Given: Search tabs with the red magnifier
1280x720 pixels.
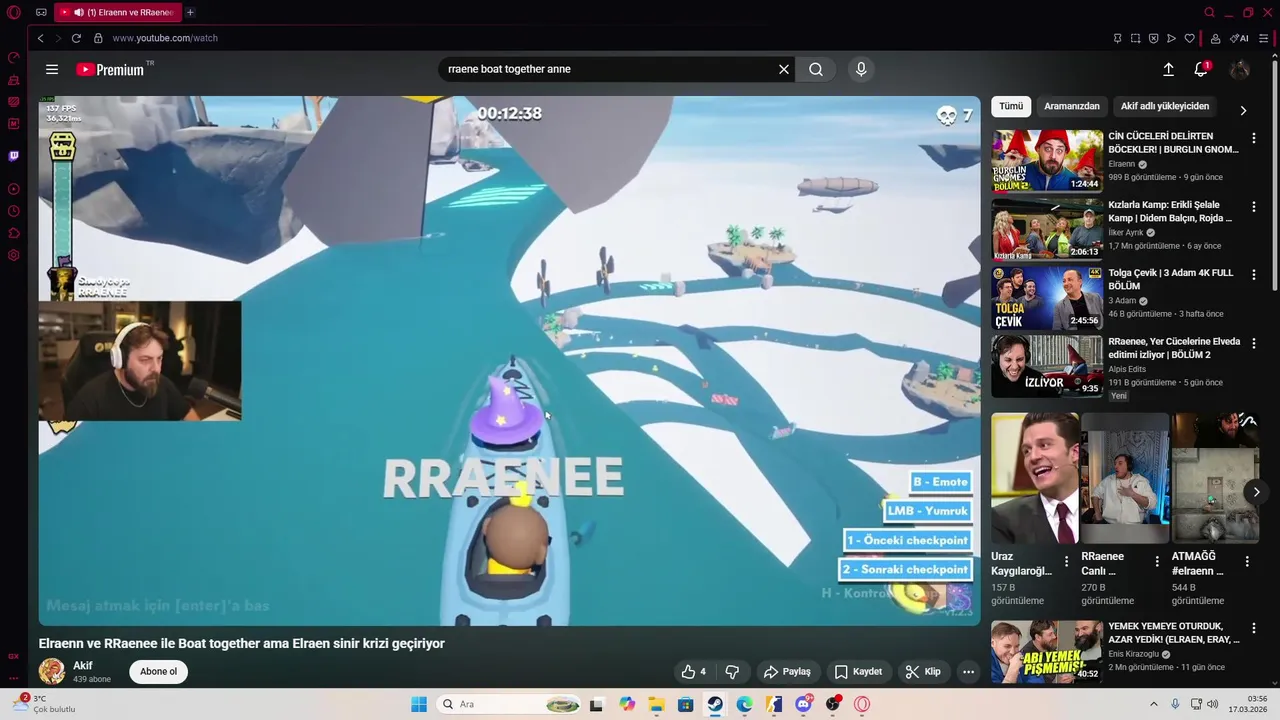Looking at the screenshot, I should [1209, 12].
